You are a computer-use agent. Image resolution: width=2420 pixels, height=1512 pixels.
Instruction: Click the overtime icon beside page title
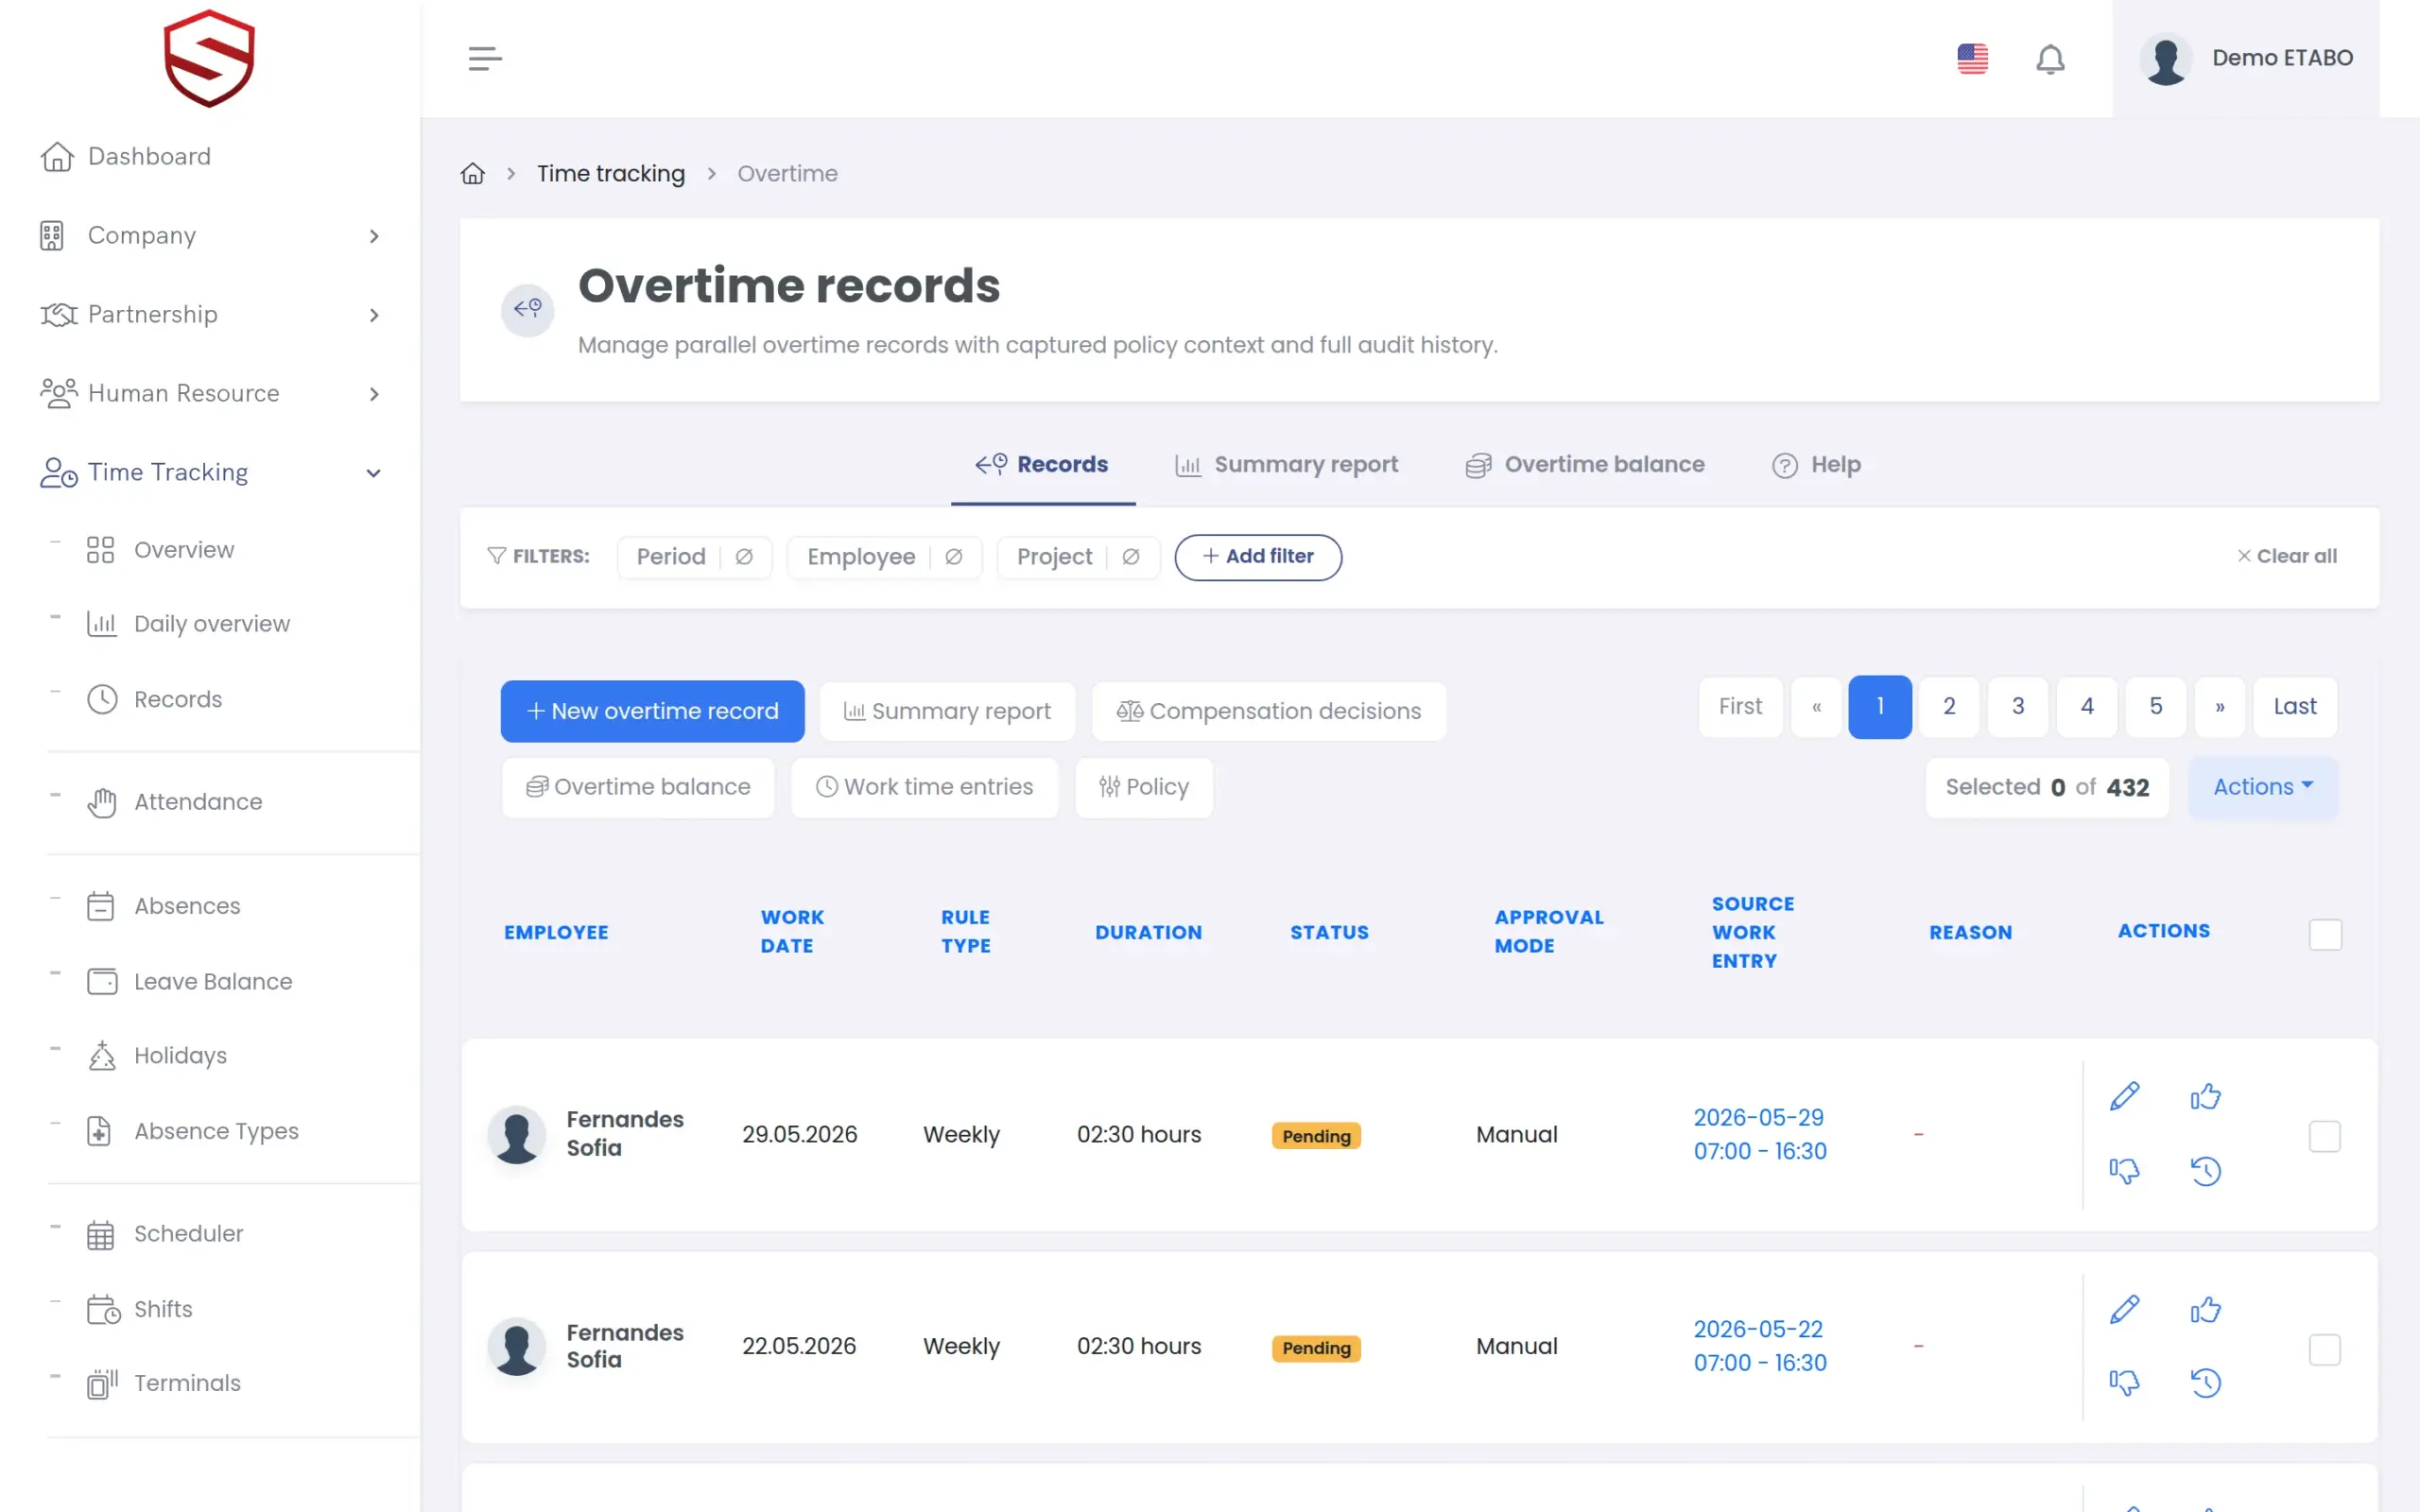tap(528, 309)
